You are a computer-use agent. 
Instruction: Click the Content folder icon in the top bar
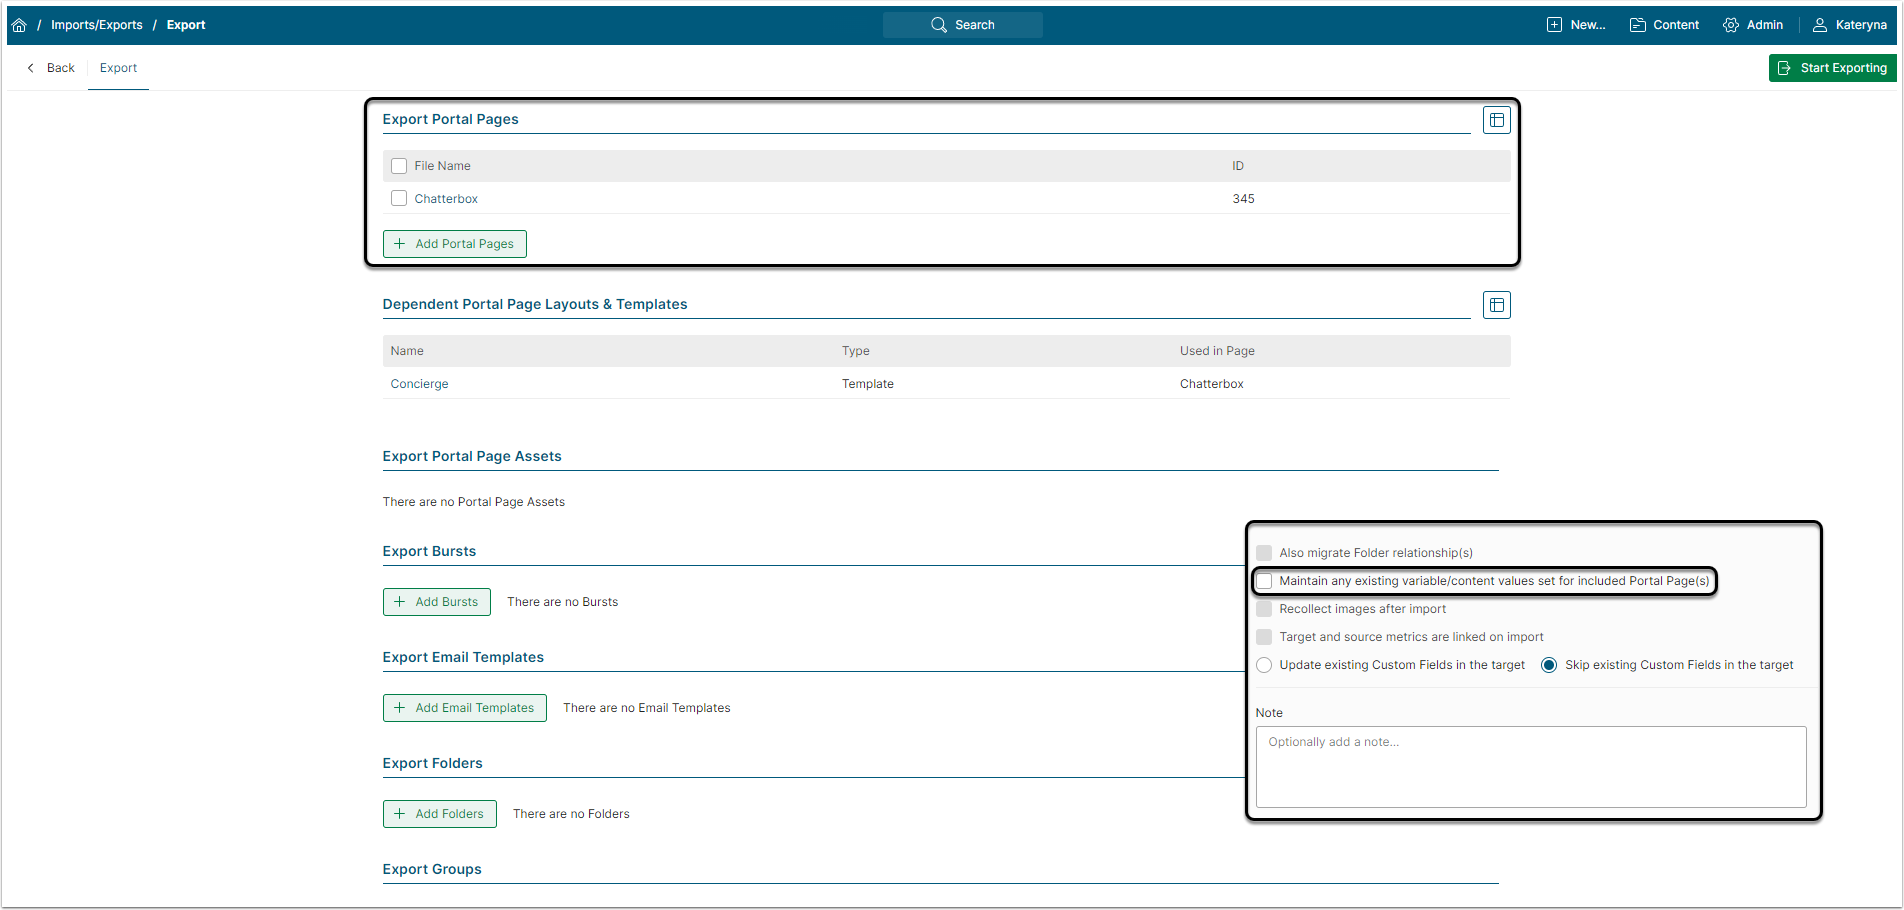pyautogui.click(x=1637, y=25)
